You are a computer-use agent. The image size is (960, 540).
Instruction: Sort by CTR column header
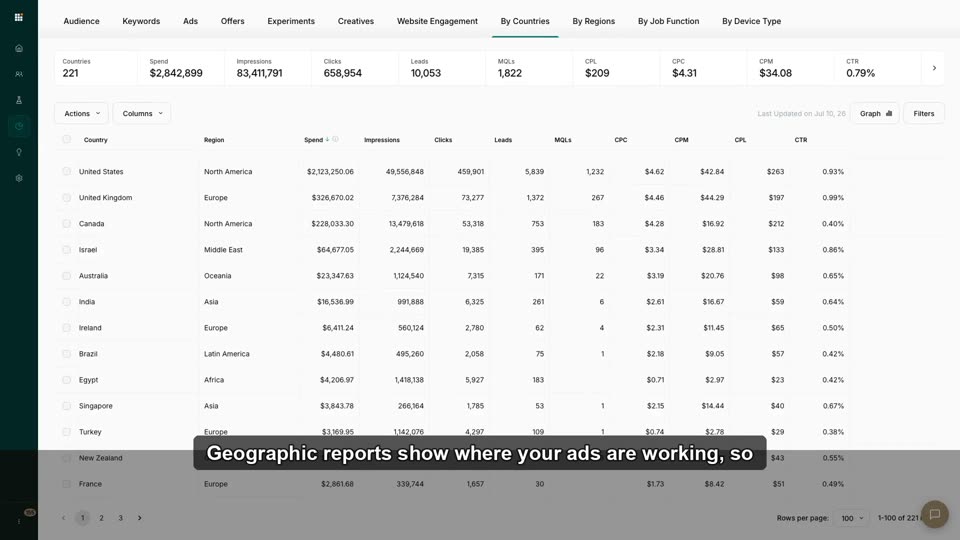click(x=801, y=140)
